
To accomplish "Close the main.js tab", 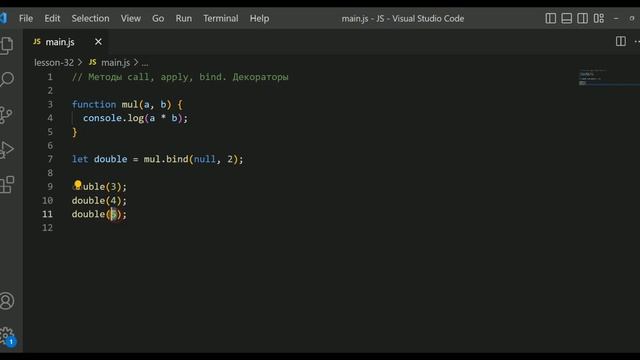I will pyautogui.click(x=98, y=42).
